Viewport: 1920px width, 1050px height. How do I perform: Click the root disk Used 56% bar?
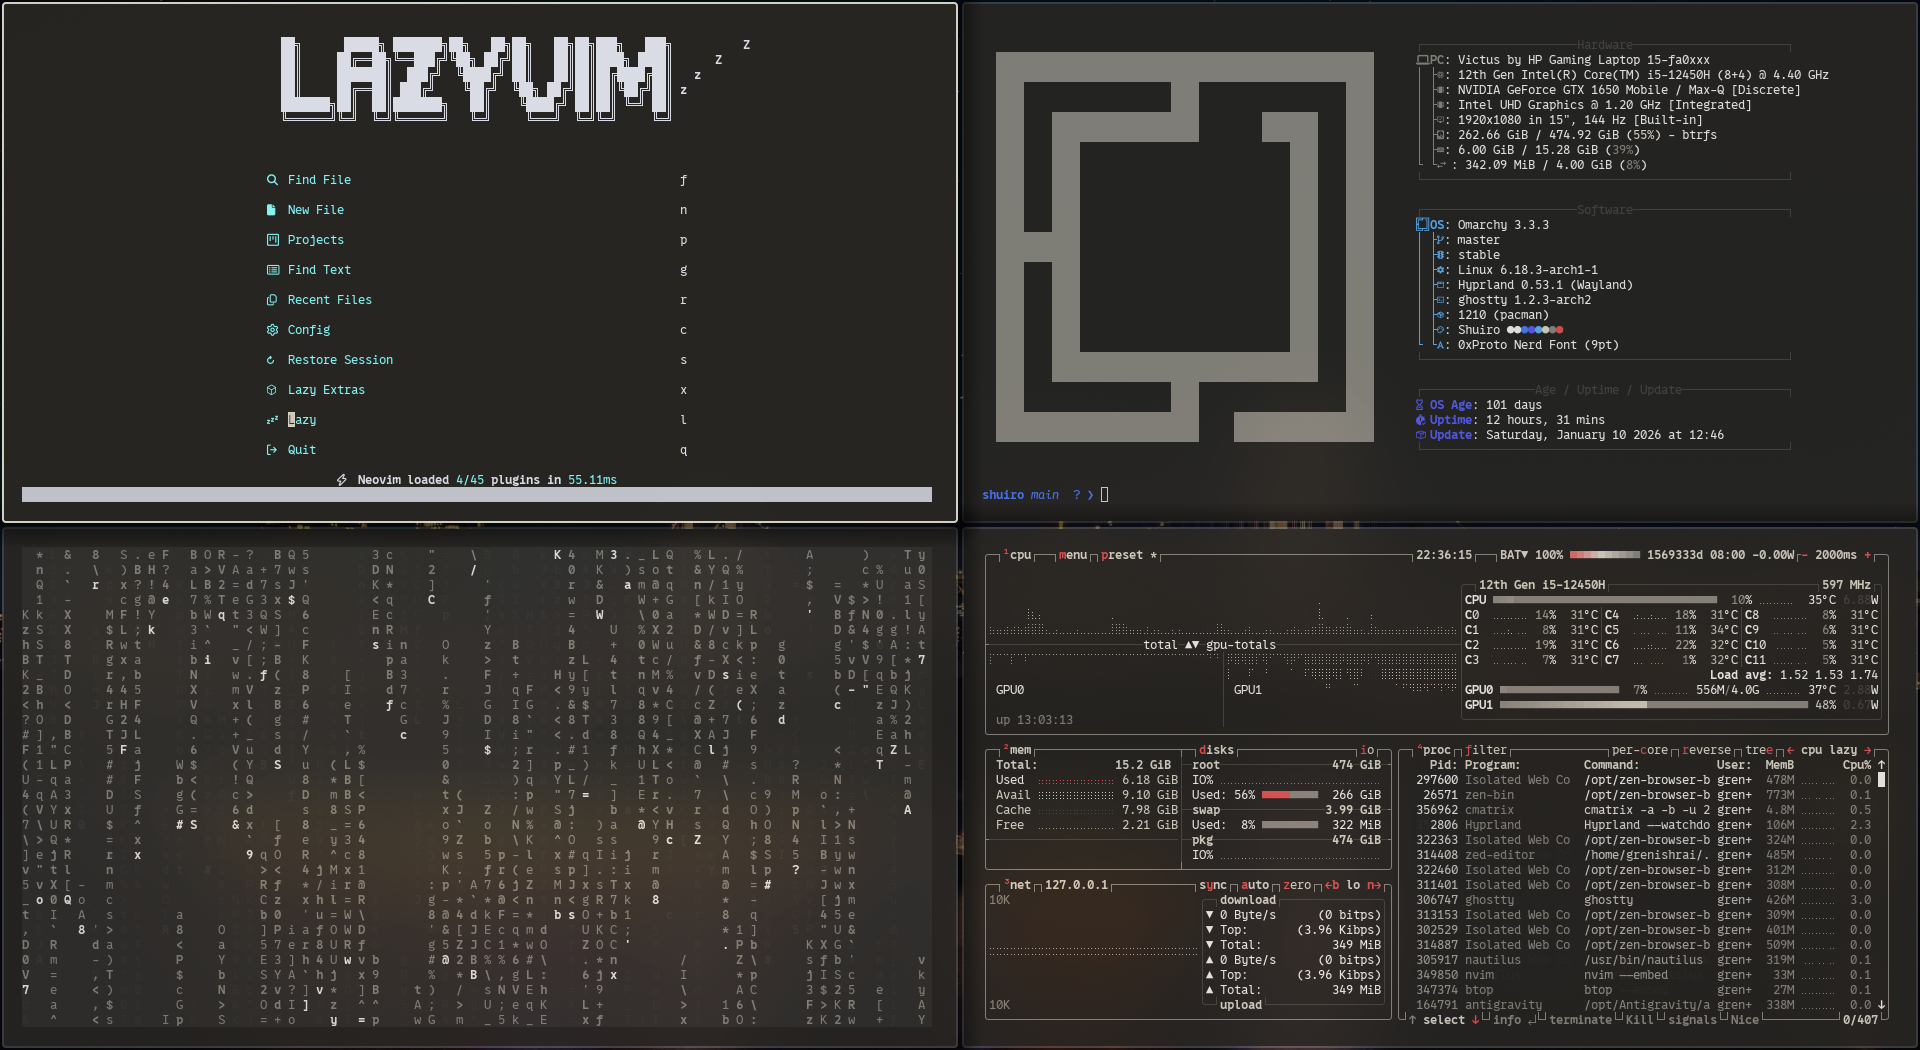click(1290, 795)
